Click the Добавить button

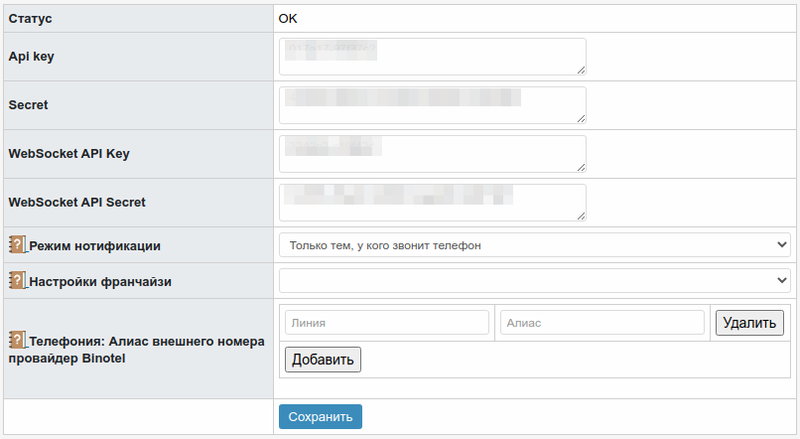tap(323, 359)
